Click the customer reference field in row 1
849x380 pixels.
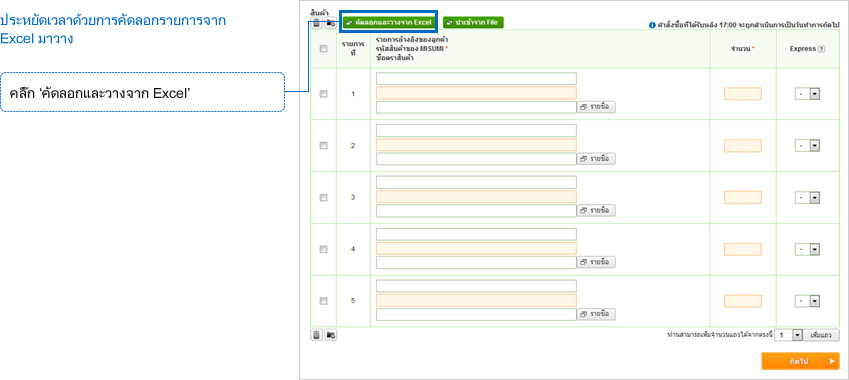tap(476, 79)
